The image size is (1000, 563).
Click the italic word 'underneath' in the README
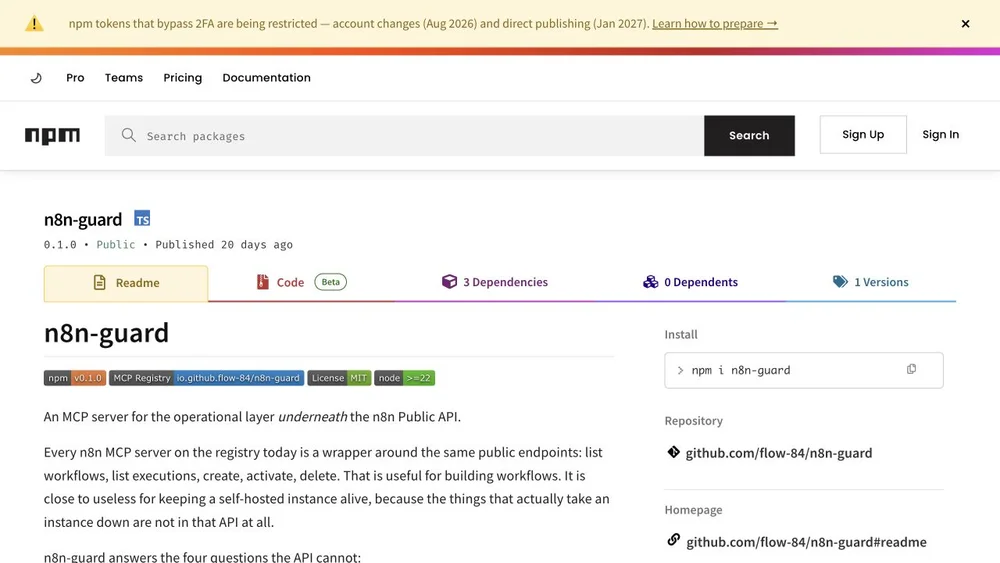[x=312, y=416]
